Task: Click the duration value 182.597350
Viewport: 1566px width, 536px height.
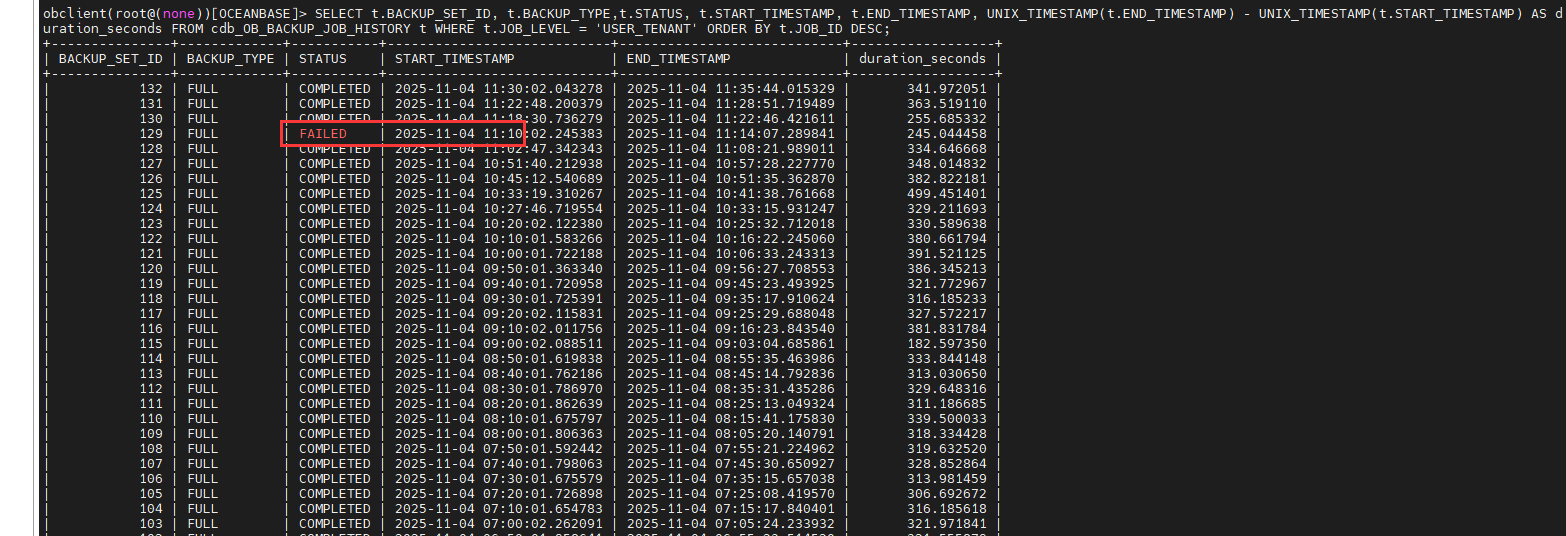Action: [944, 344]
